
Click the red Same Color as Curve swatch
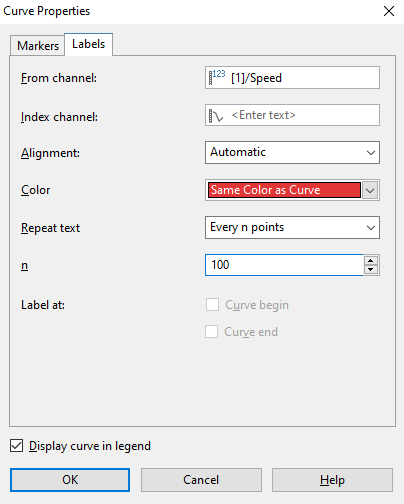[x=284, y=190]
